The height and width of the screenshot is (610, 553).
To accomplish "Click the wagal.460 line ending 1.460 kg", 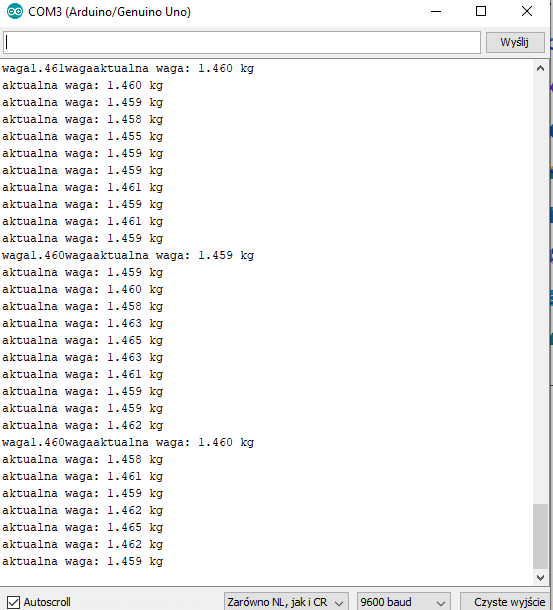I will pyautogui.click(x=128, y=443).
